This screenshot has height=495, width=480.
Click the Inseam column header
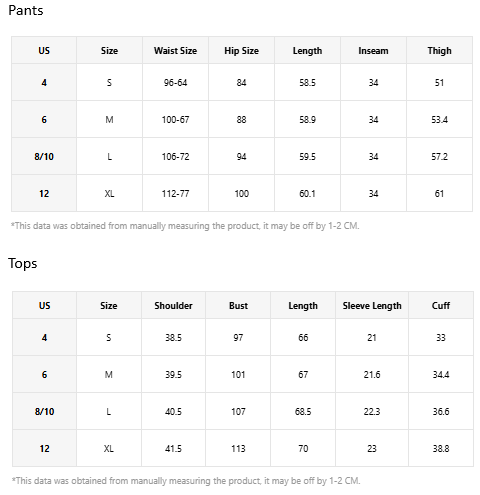(373, 51)
